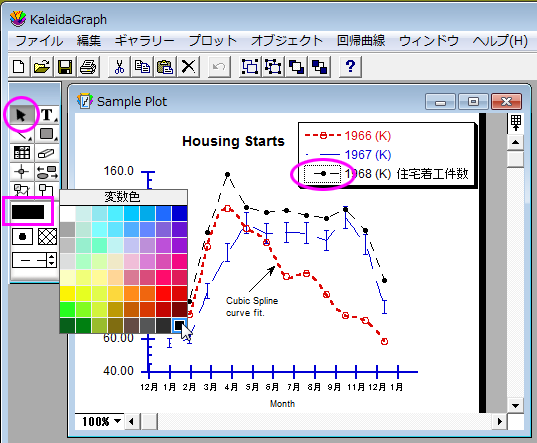This screenshot has width=537, height=443.
Task: Click the Save floppy disk icon
Action: 65,66
